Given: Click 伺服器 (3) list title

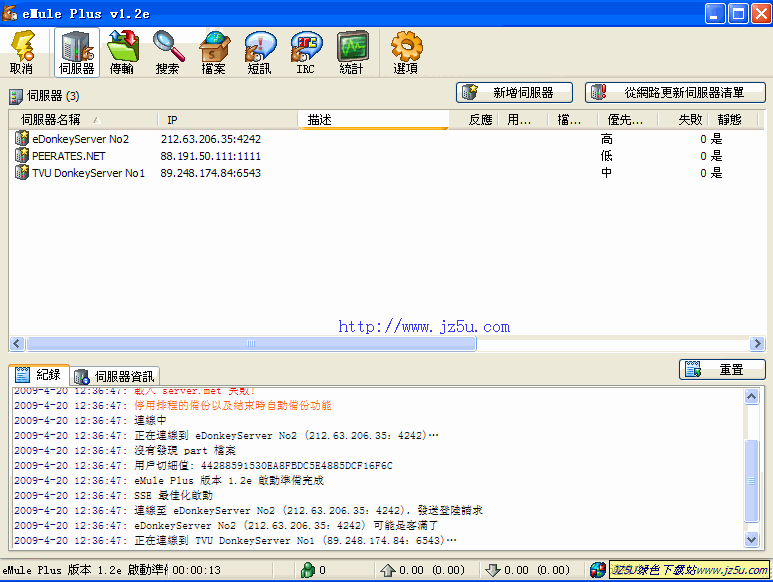Looking at the screenshot, I should click(53, 96).
